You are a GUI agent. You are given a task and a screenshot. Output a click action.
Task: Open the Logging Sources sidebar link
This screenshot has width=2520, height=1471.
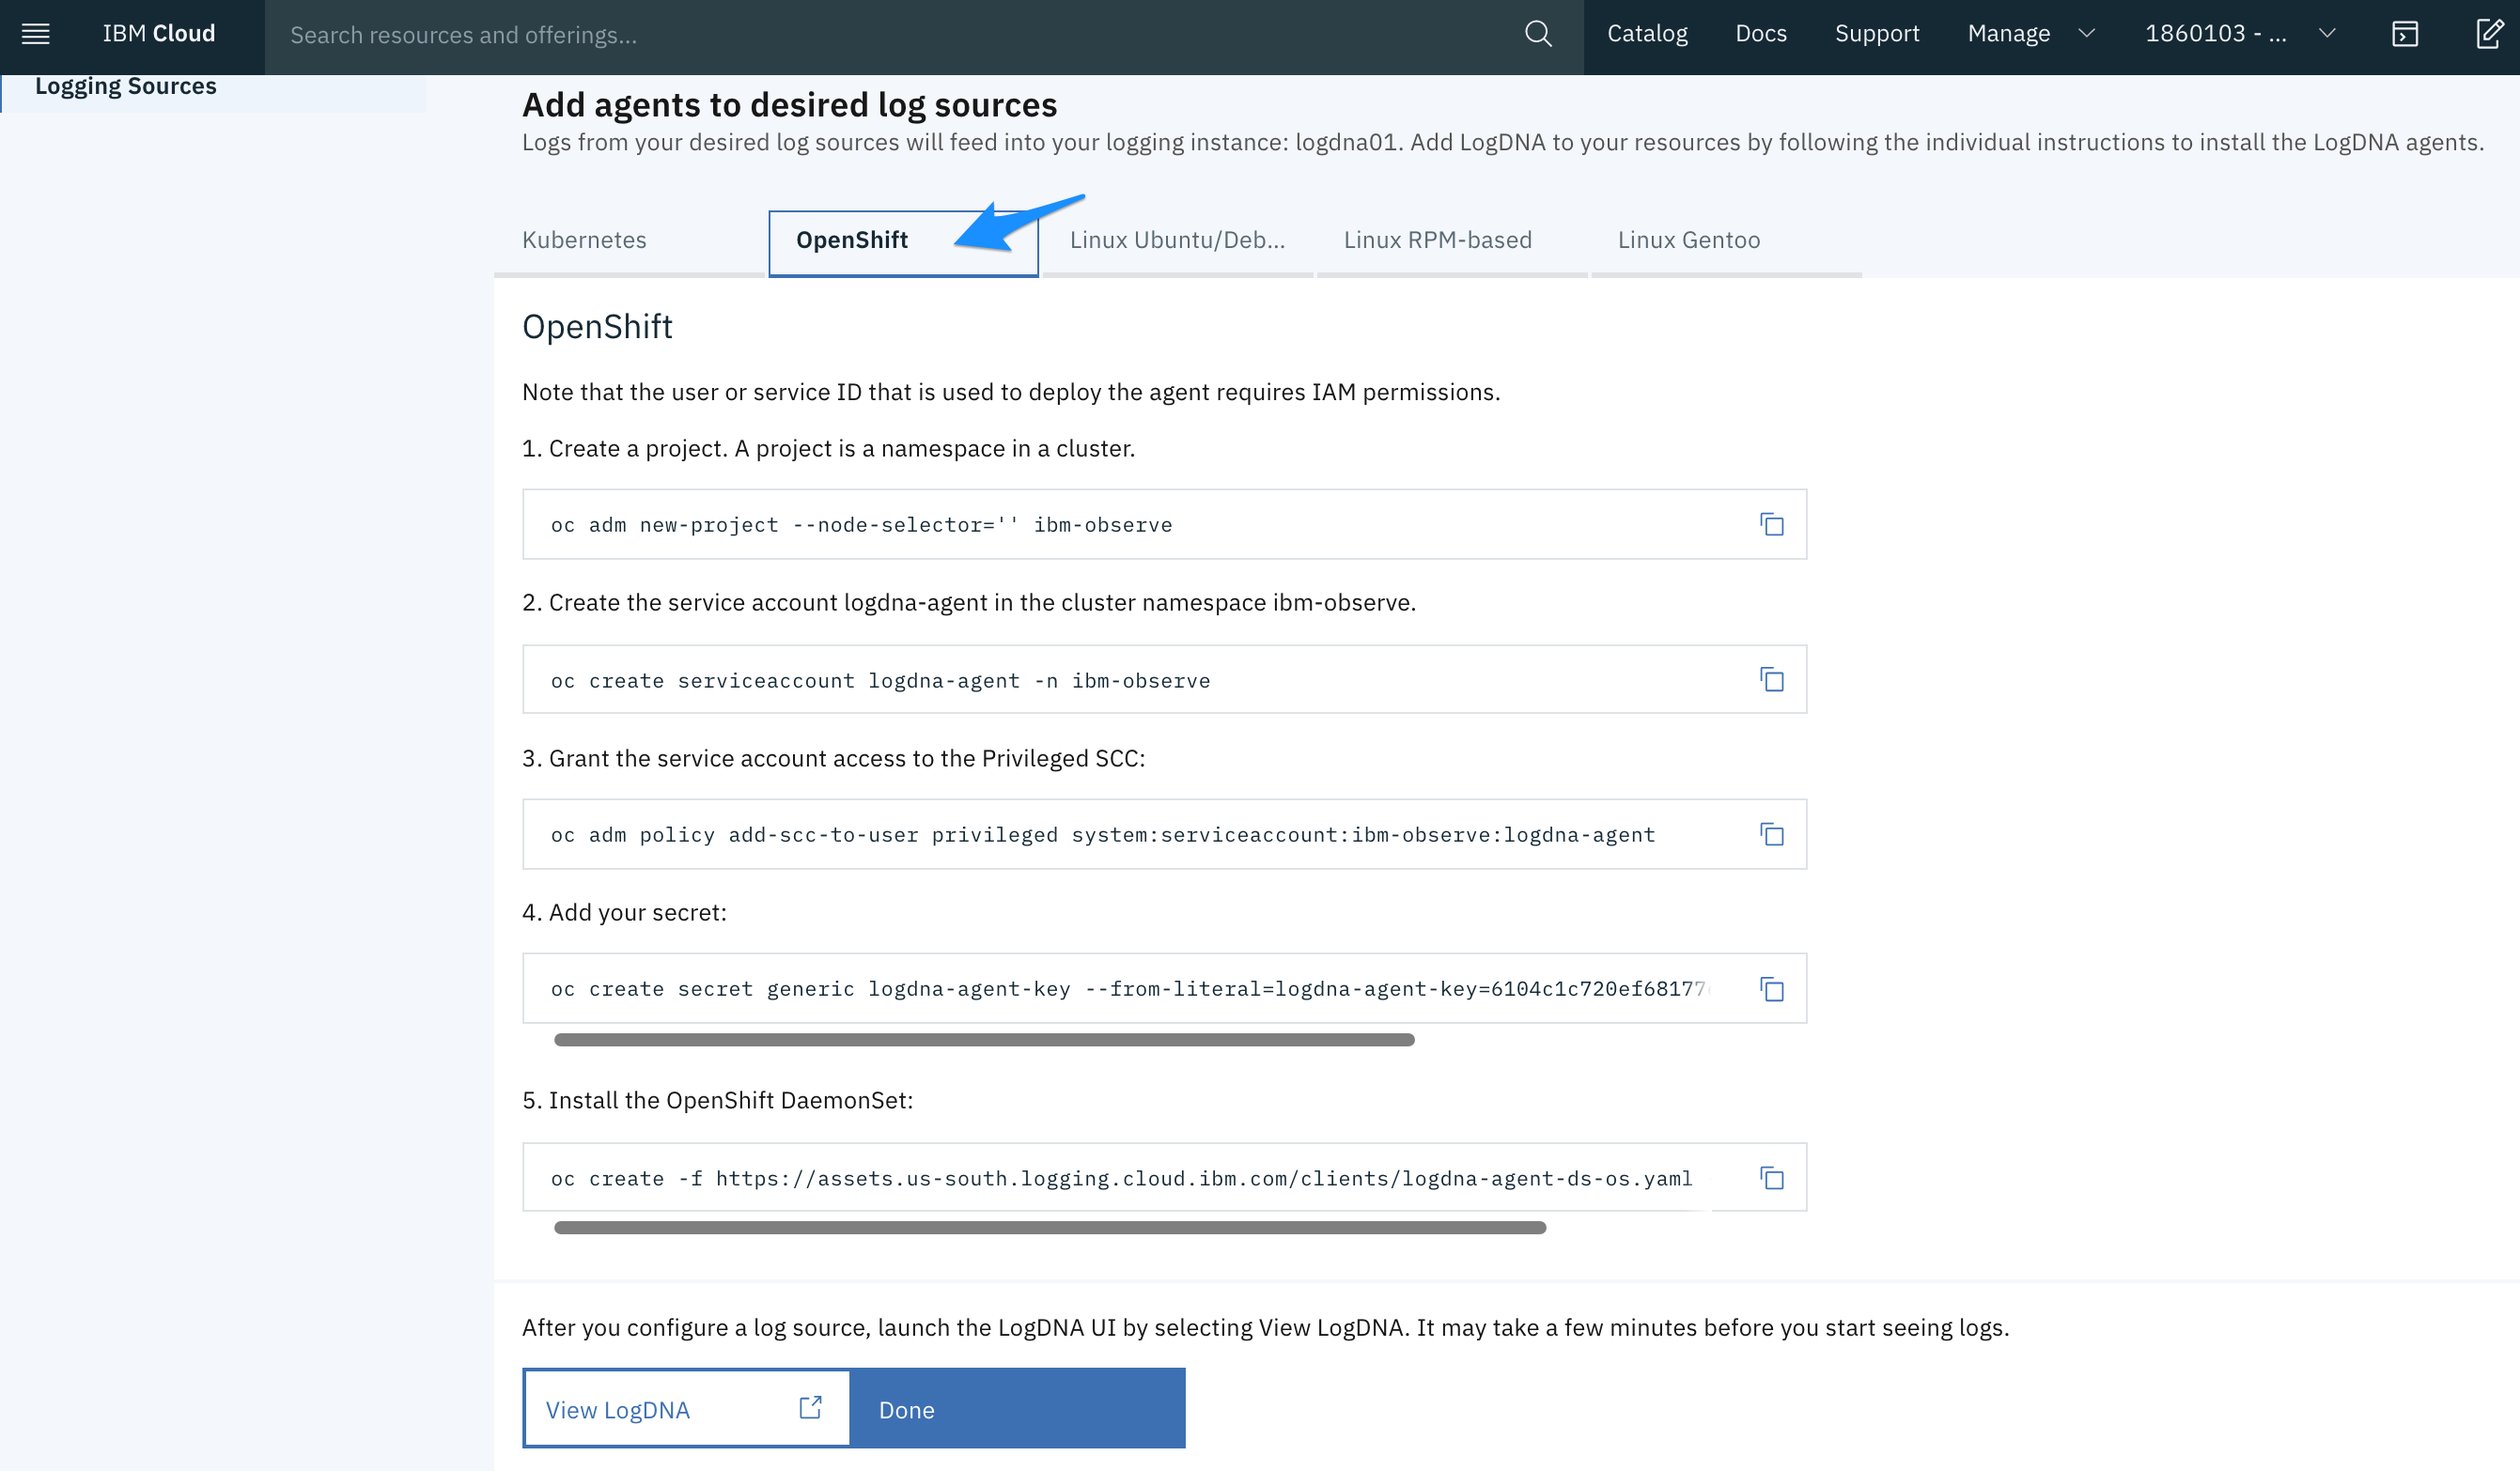(x=124, y=84)
